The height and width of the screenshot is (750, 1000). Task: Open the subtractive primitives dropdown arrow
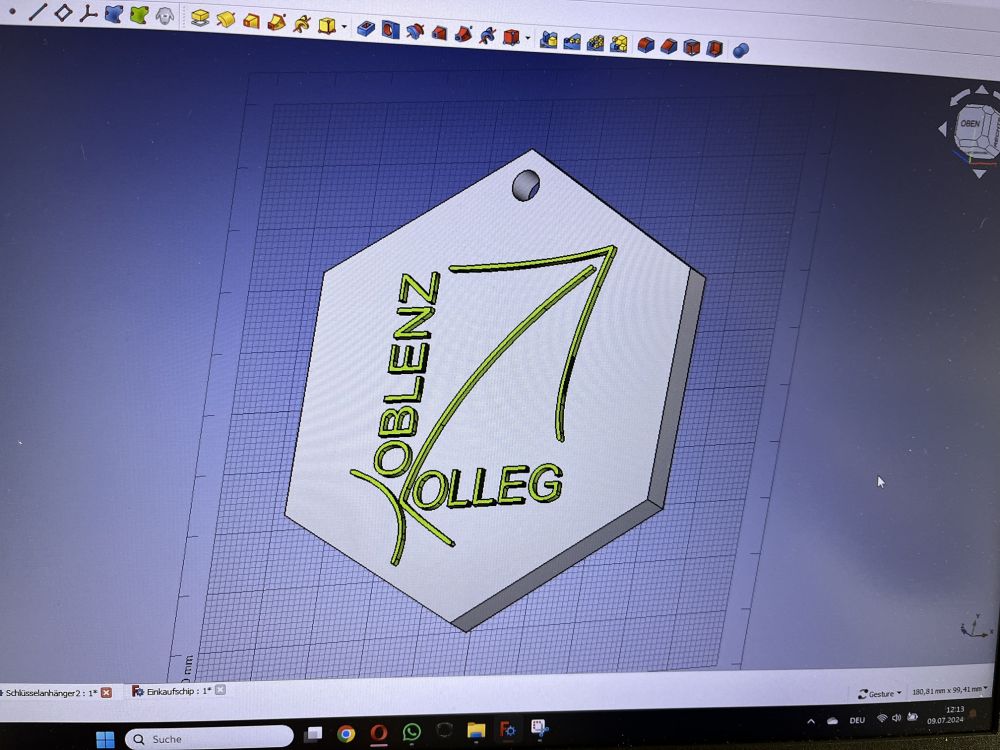pos(527,39)
